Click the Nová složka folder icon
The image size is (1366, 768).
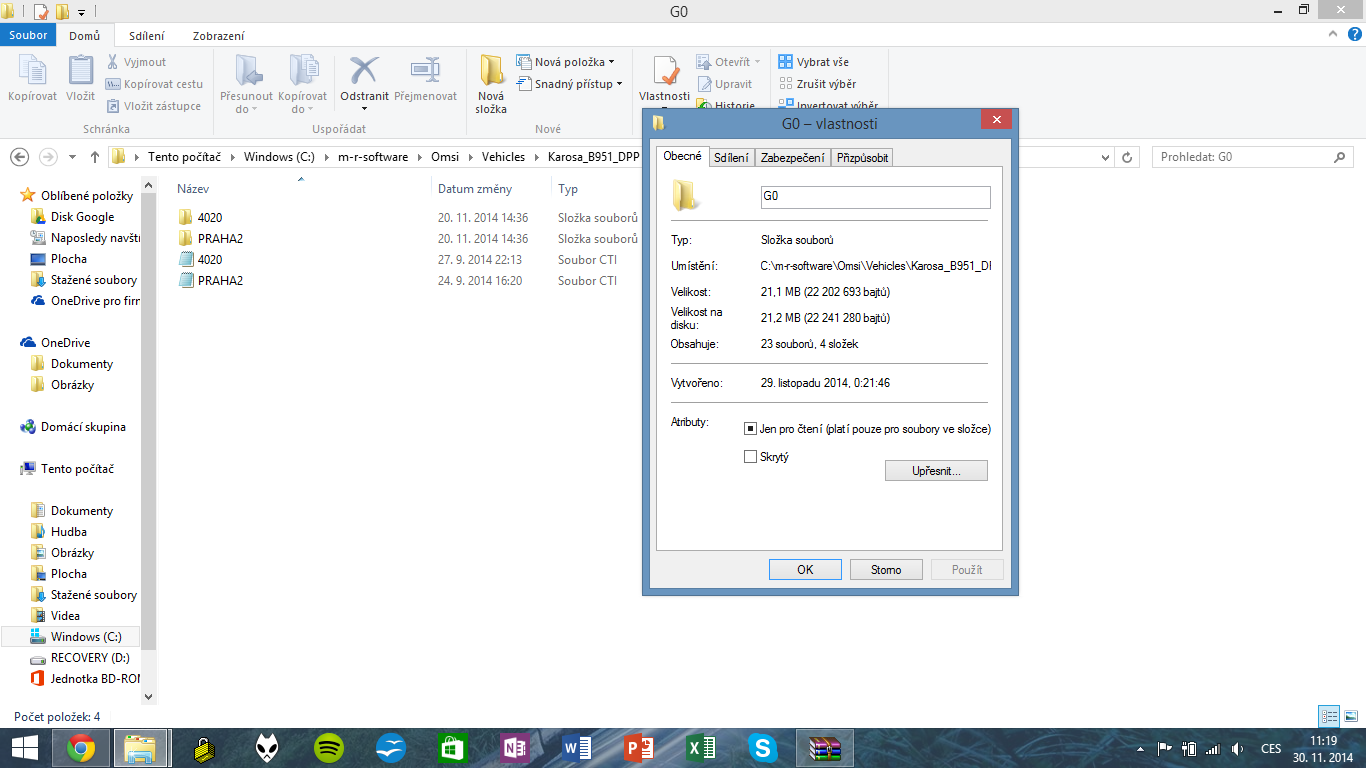click(491, 72)
